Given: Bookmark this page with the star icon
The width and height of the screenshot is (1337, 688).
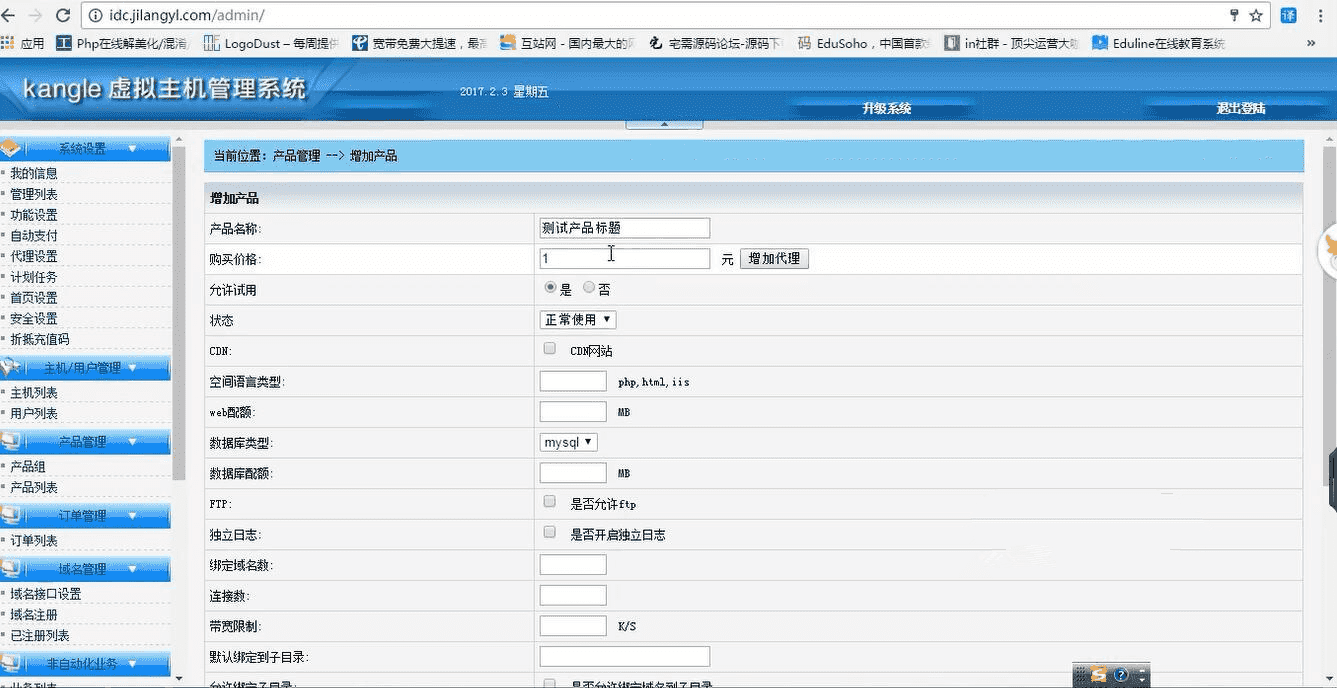Looking at the screenshot, I should coord(1256,16).
